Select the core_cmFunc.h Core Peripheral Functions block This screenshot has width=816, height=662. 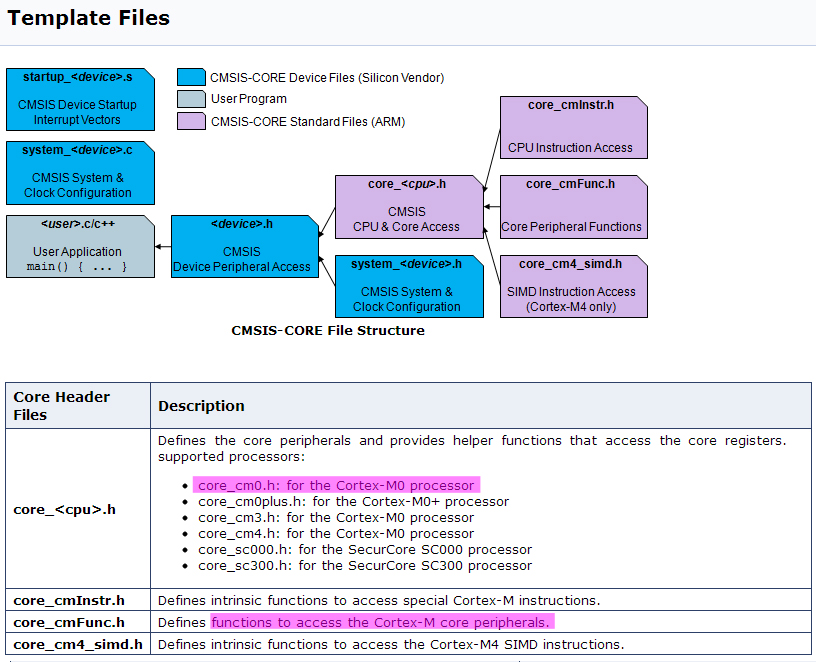point(573,206)
